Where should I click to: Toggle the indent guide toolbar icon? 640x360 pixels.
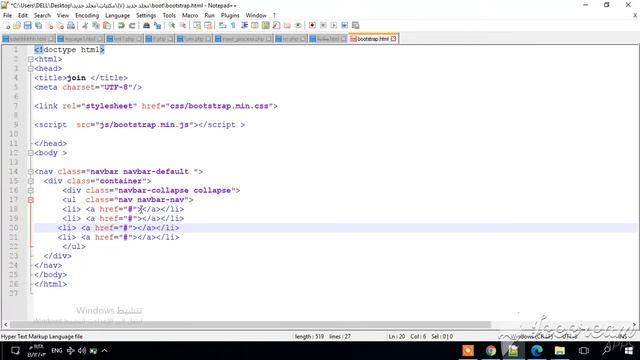pos(244,25)
